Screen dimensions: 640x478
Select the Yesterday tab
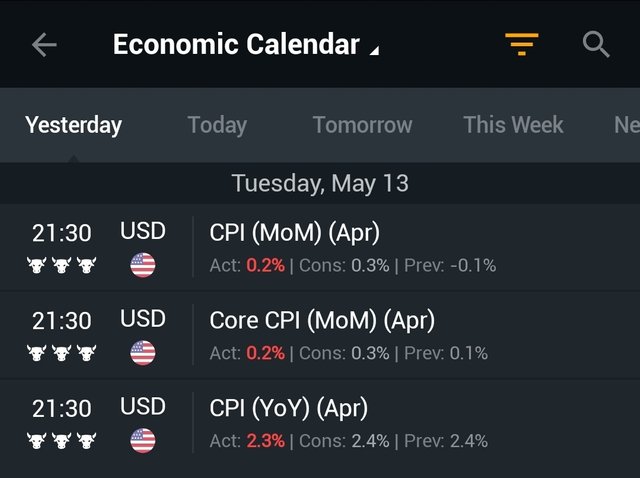[73, 125]
